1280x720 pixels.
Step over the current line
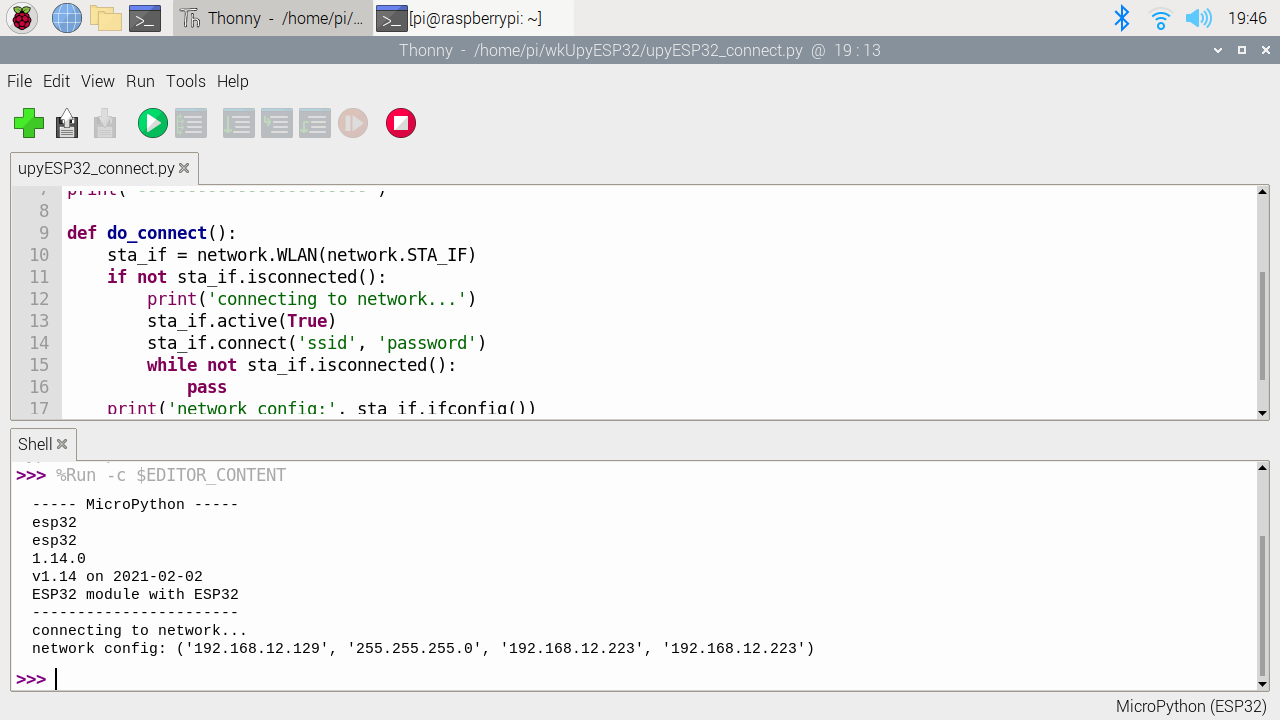click(238, 123)
